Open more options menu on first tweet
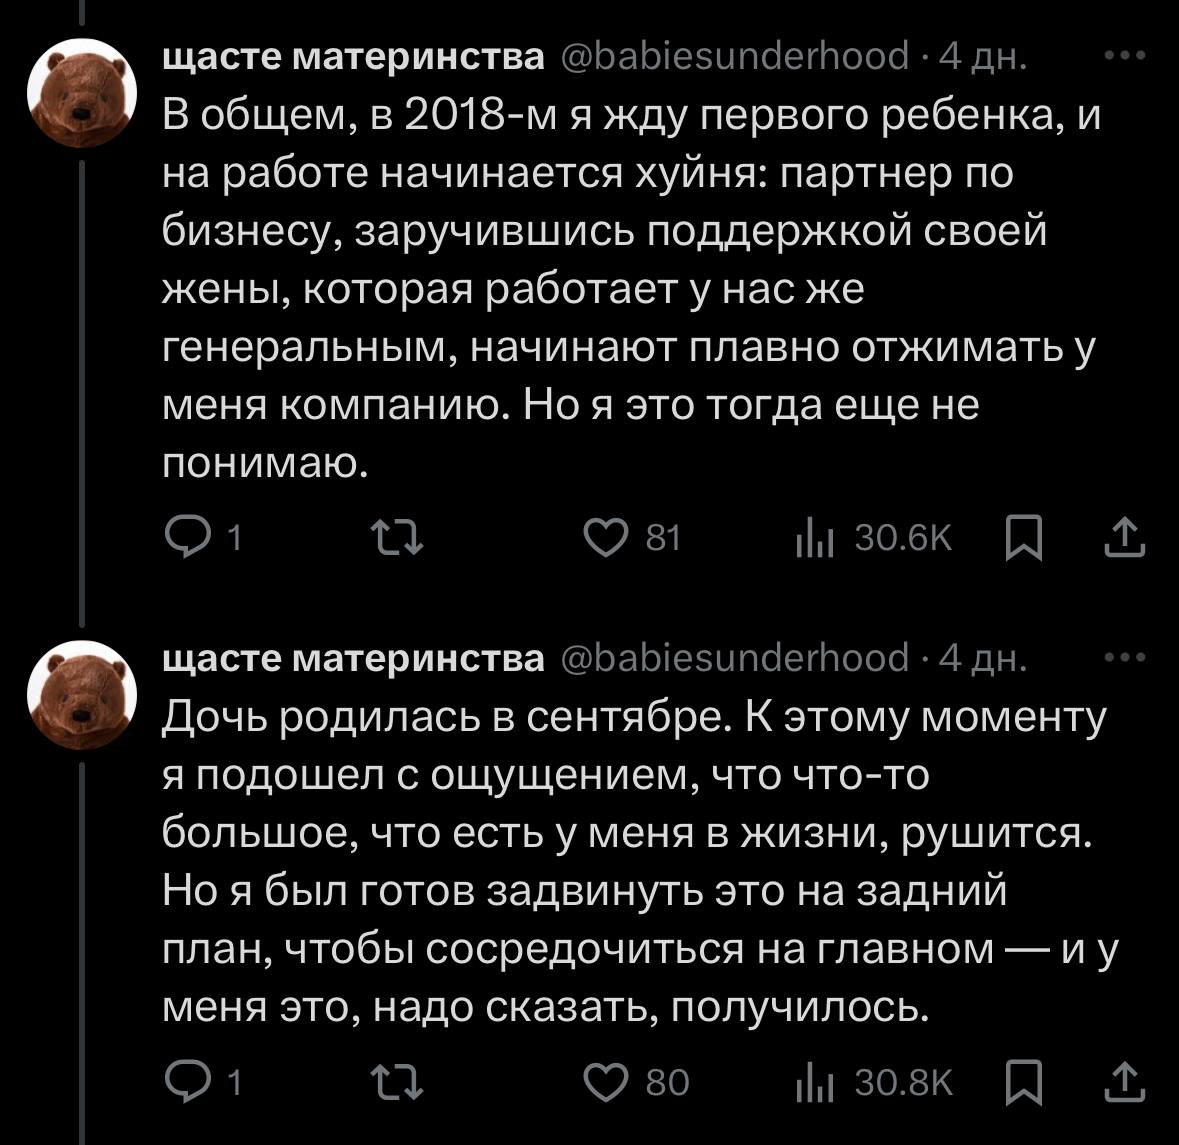Image resolution: width=1179 pixels, height=1145 pixels. 1125,56
